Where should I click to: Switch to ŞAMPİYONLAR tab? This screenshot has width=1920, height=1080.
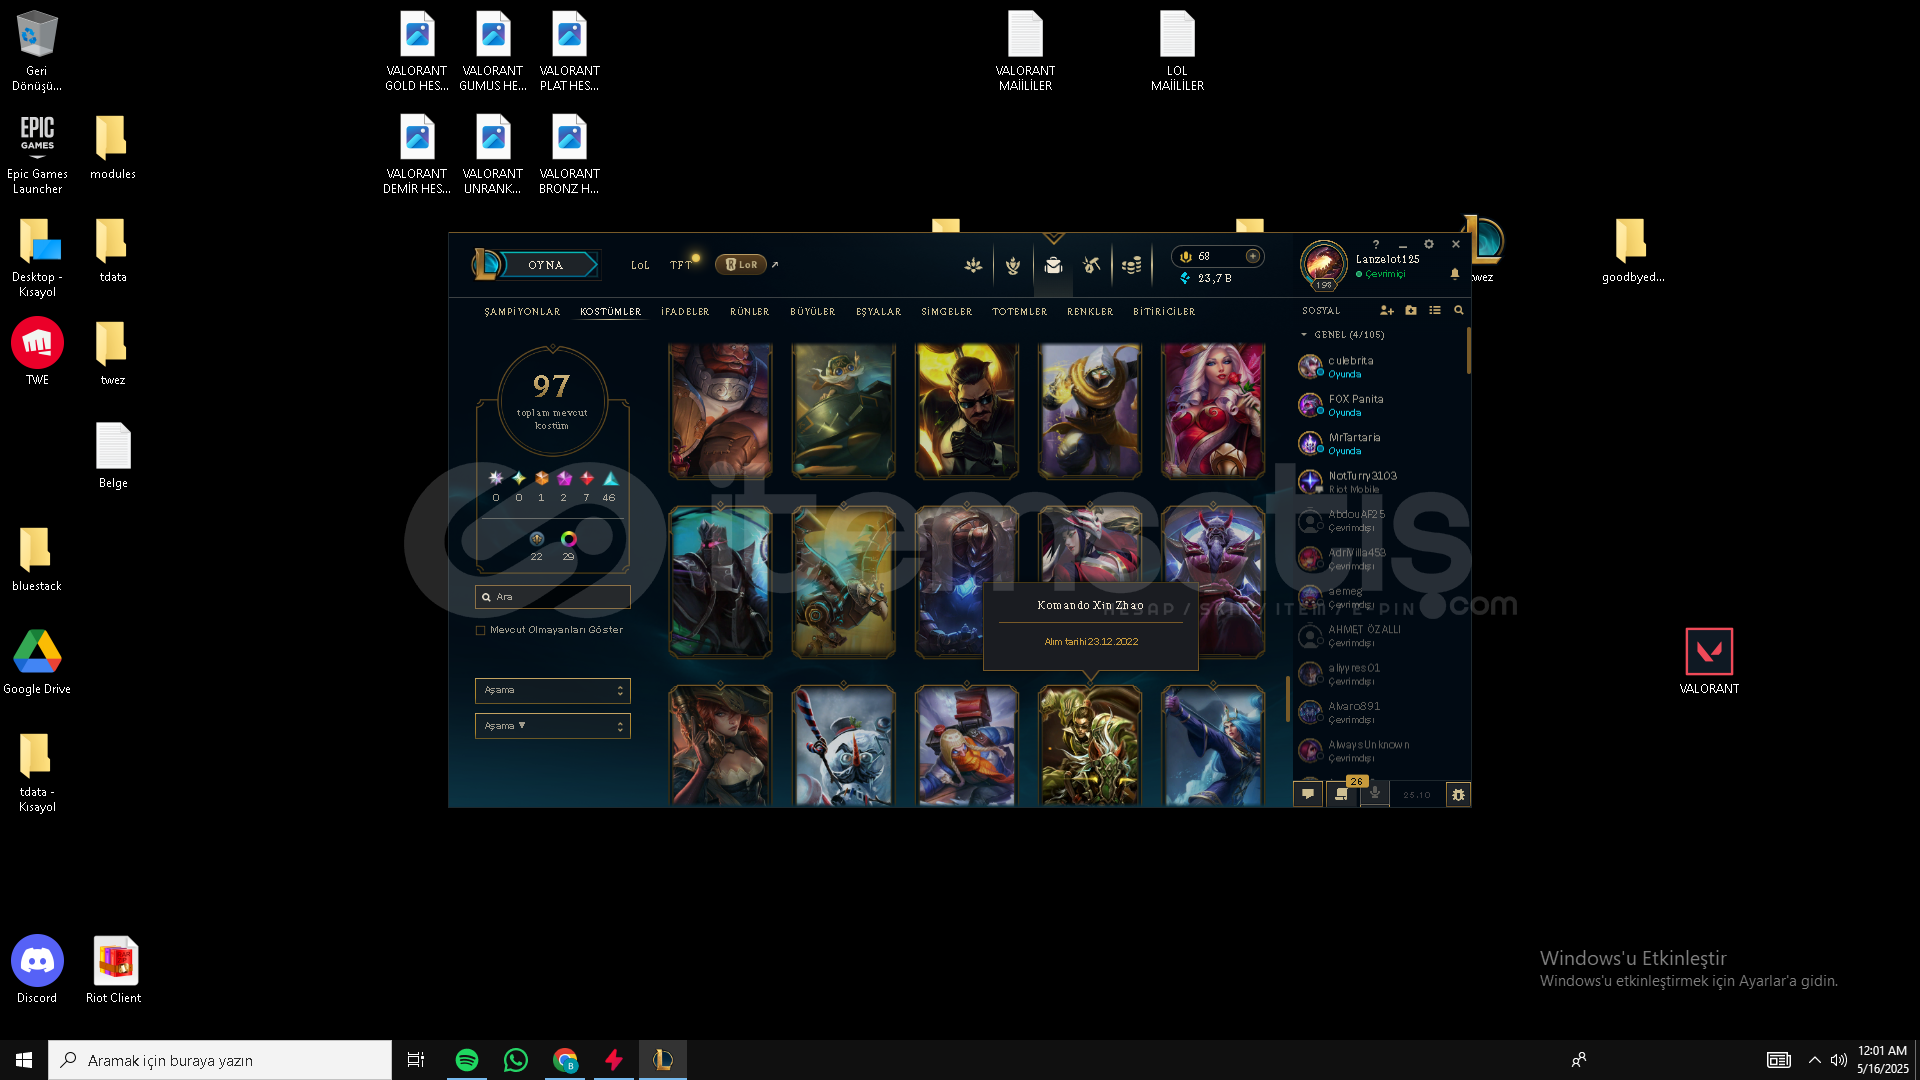pyautogui.click(x=522, y=312)
